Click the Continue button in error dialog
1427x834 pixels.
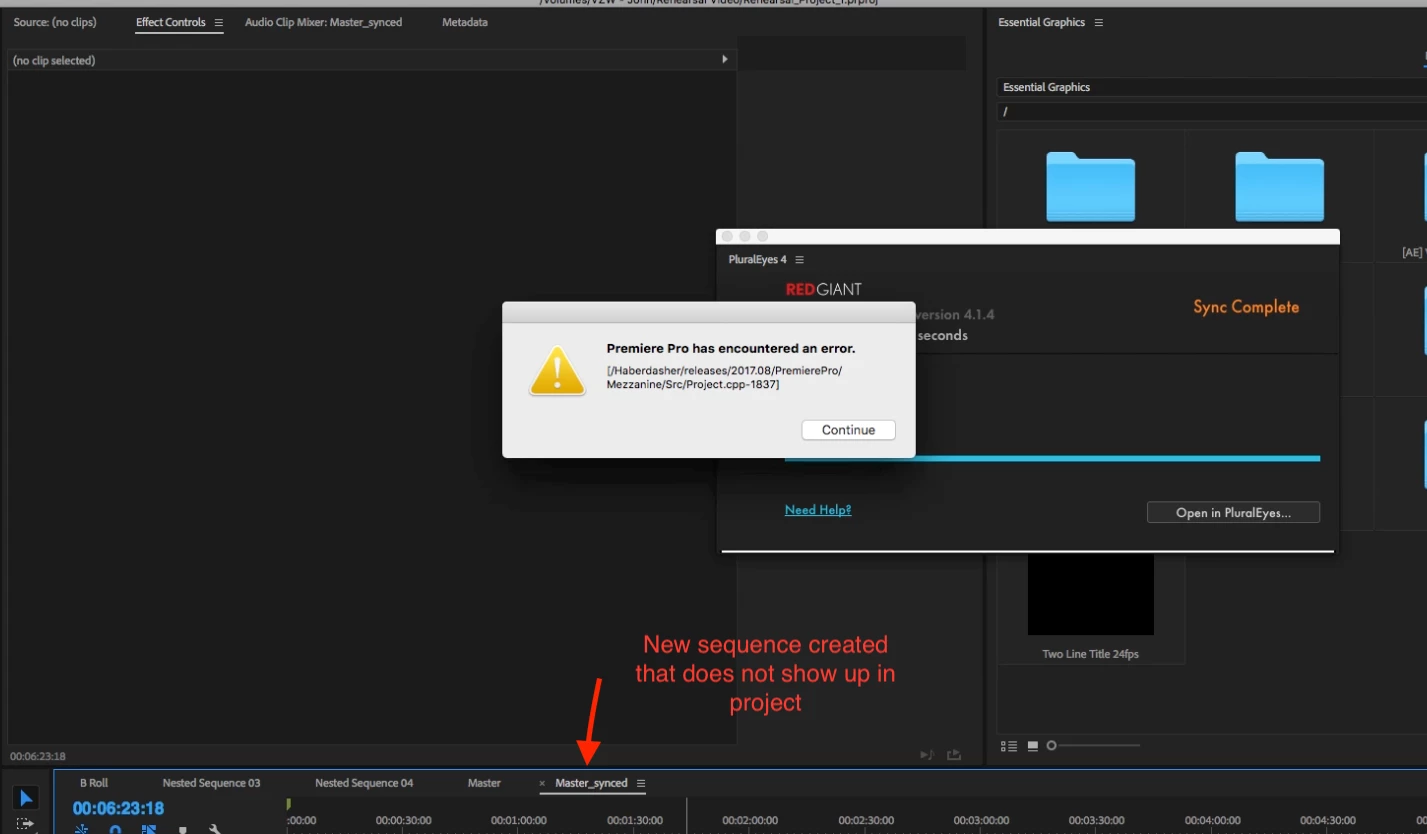(x=848, y=430)
